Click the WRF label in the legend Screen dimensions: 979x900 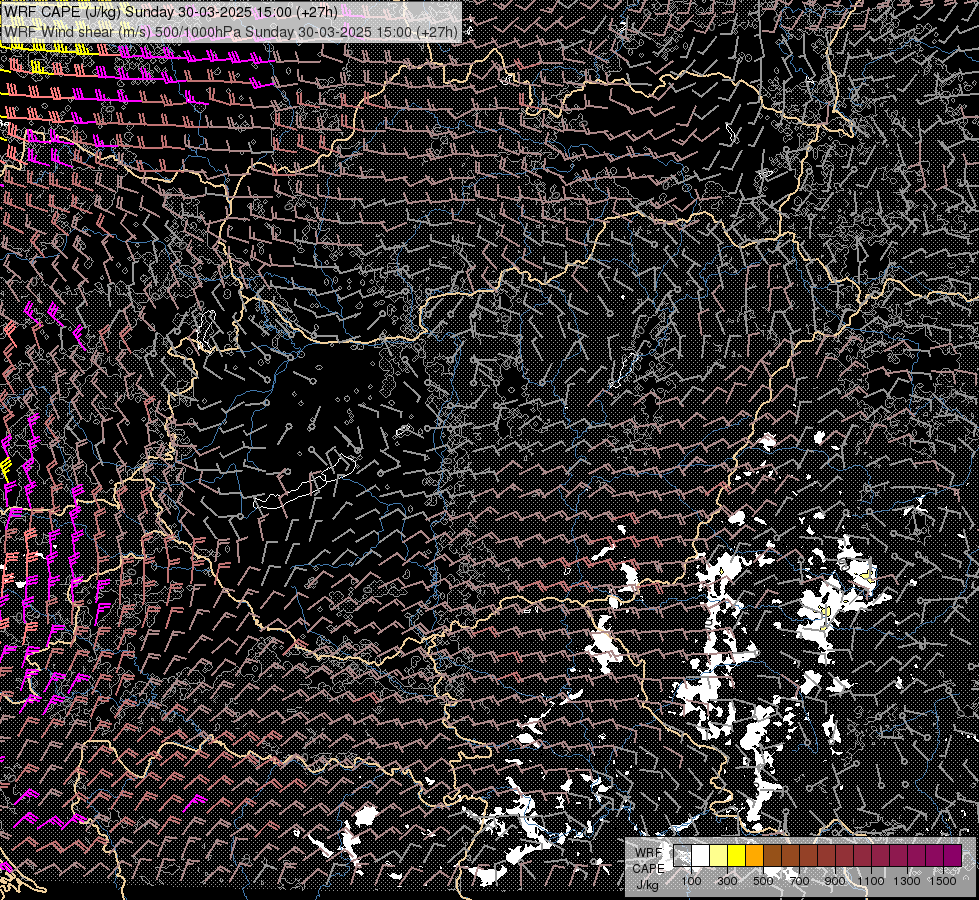pos(649,853)
